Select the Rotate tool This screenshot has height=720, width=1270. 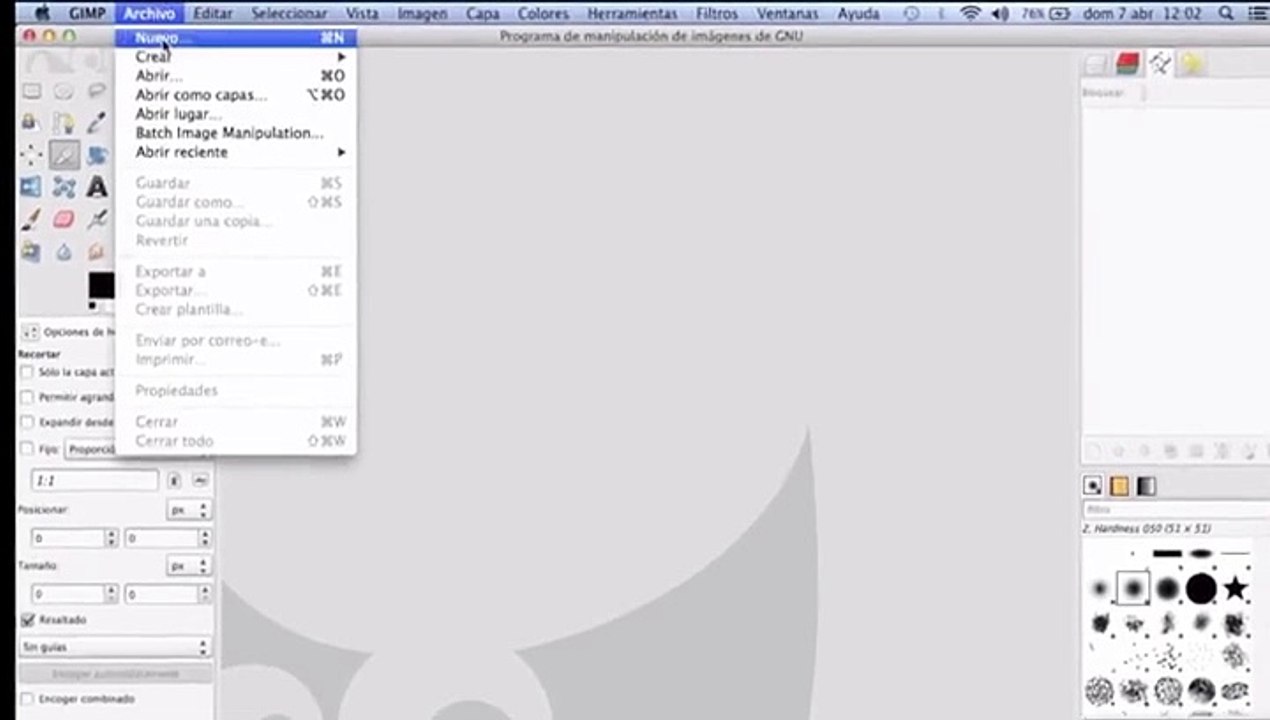(x=96, y=155)
